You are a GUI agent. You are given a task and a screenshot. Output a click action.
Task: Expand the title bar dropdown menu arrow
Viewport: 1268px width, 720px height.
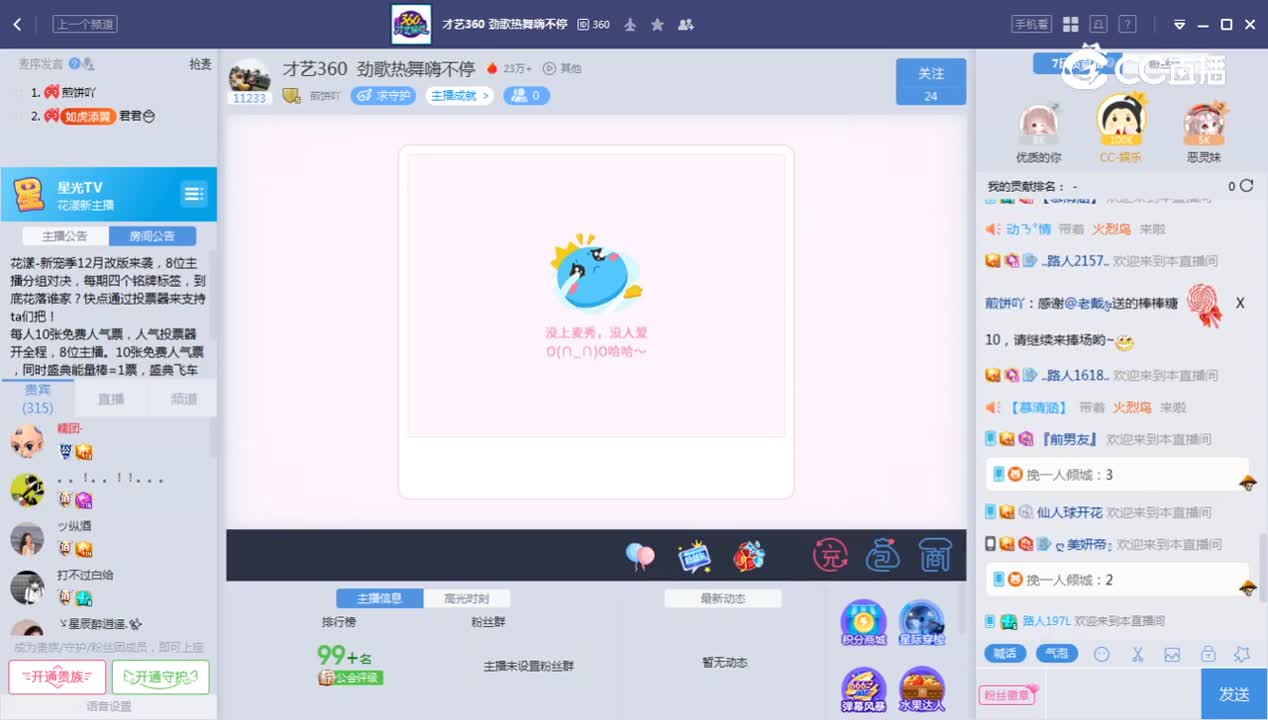[1180, 24]
